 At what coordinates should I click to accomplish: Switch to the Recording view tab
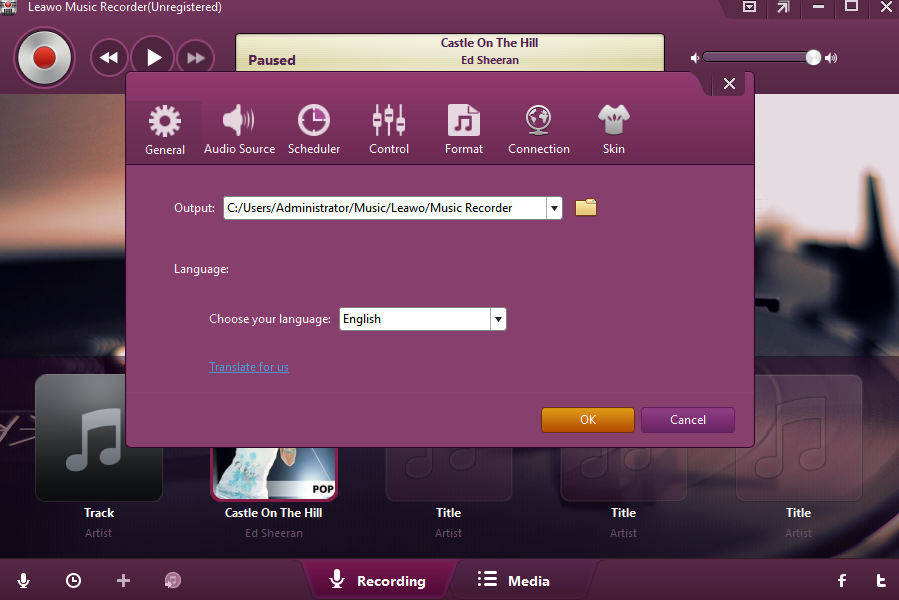pos(378,580)
